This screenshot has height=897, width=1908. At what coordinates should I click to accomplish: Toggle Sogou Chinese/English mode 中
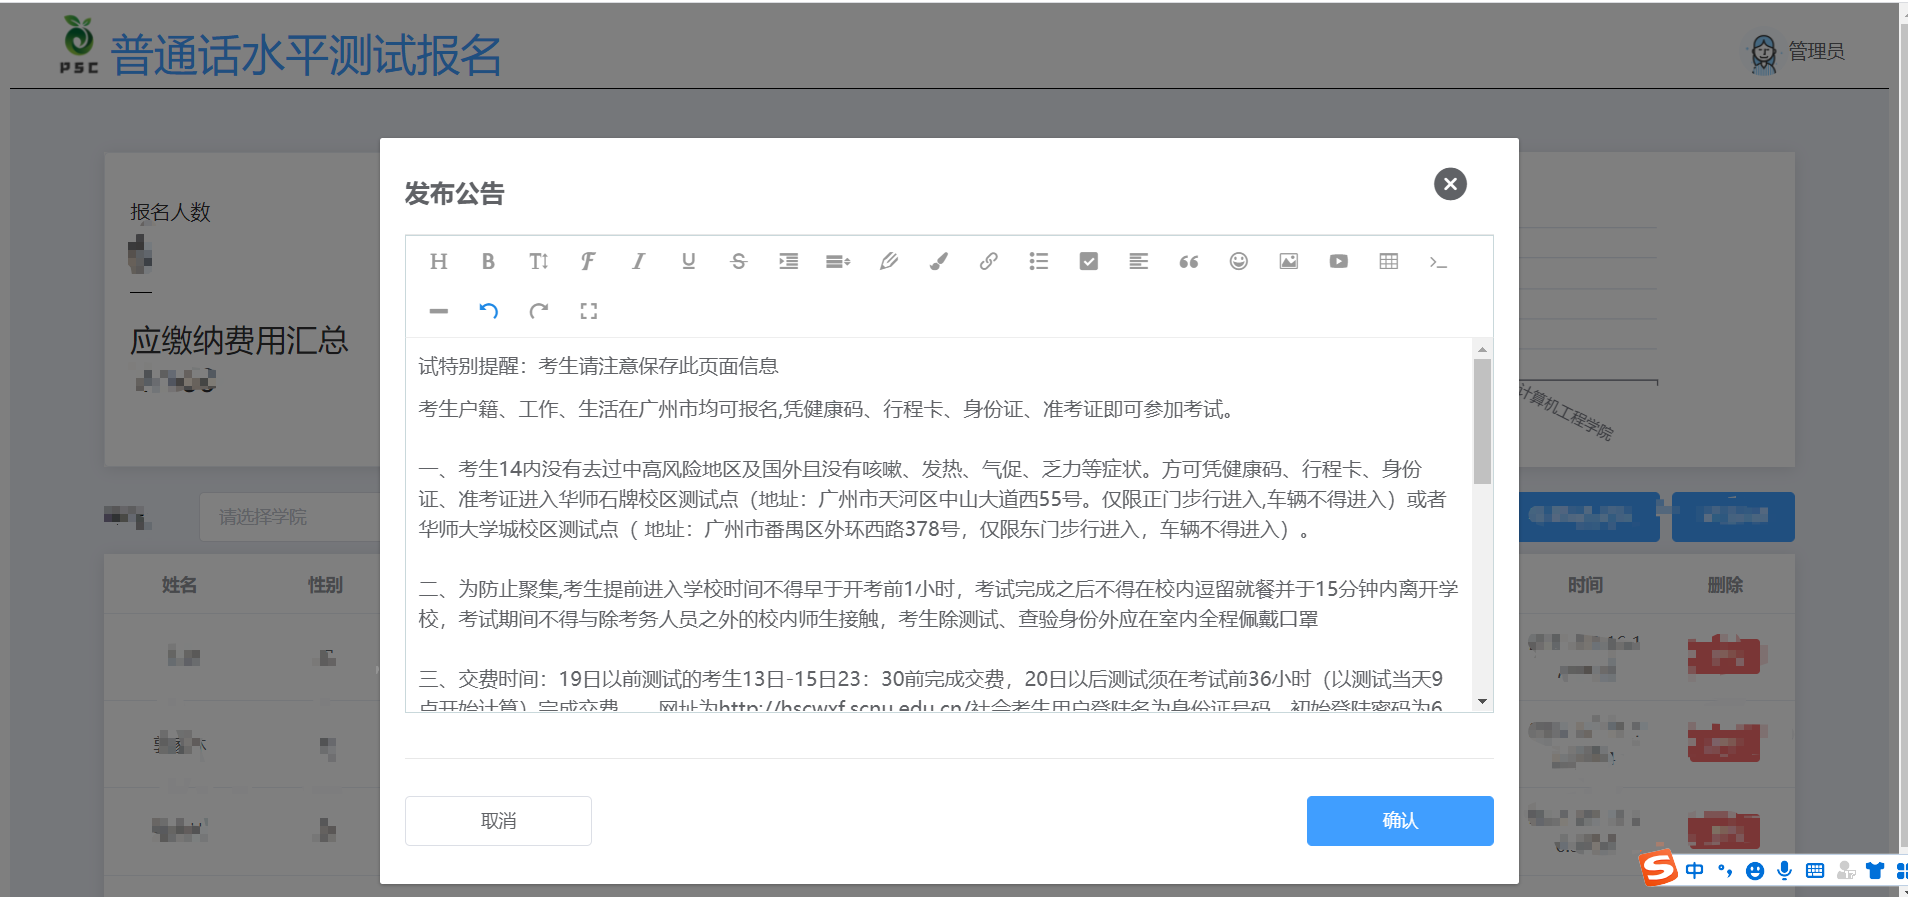click(1694, 870)
